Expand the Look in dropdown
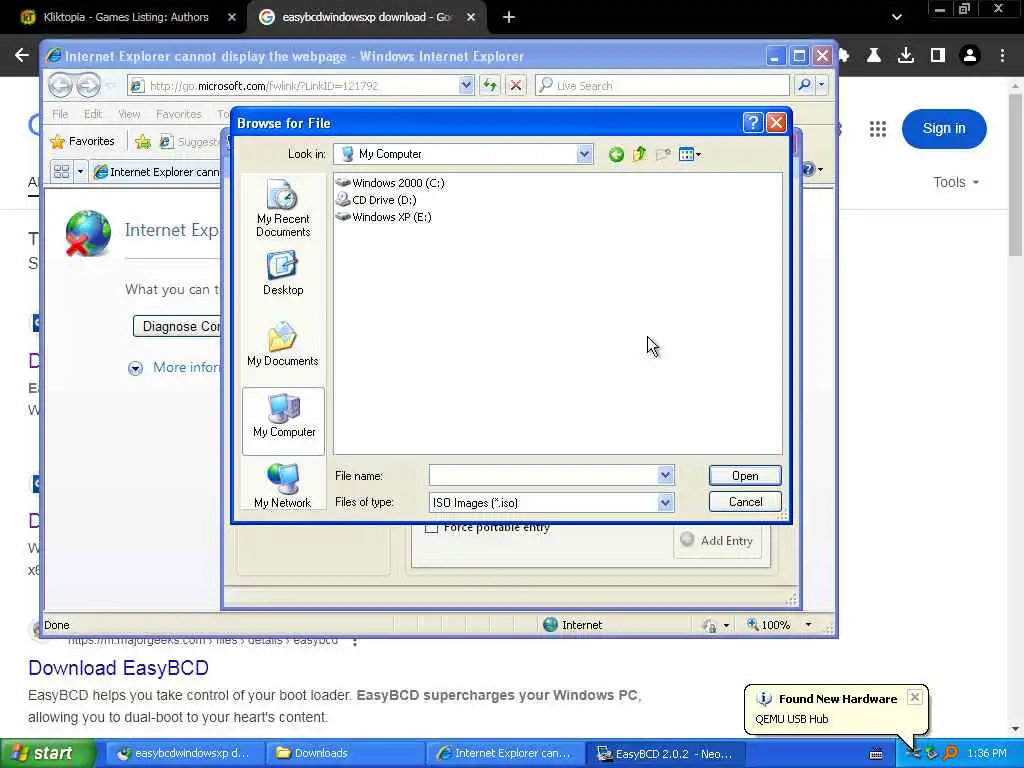The image size is (1024, 768). pyautogui.click(x=584, y=154)
